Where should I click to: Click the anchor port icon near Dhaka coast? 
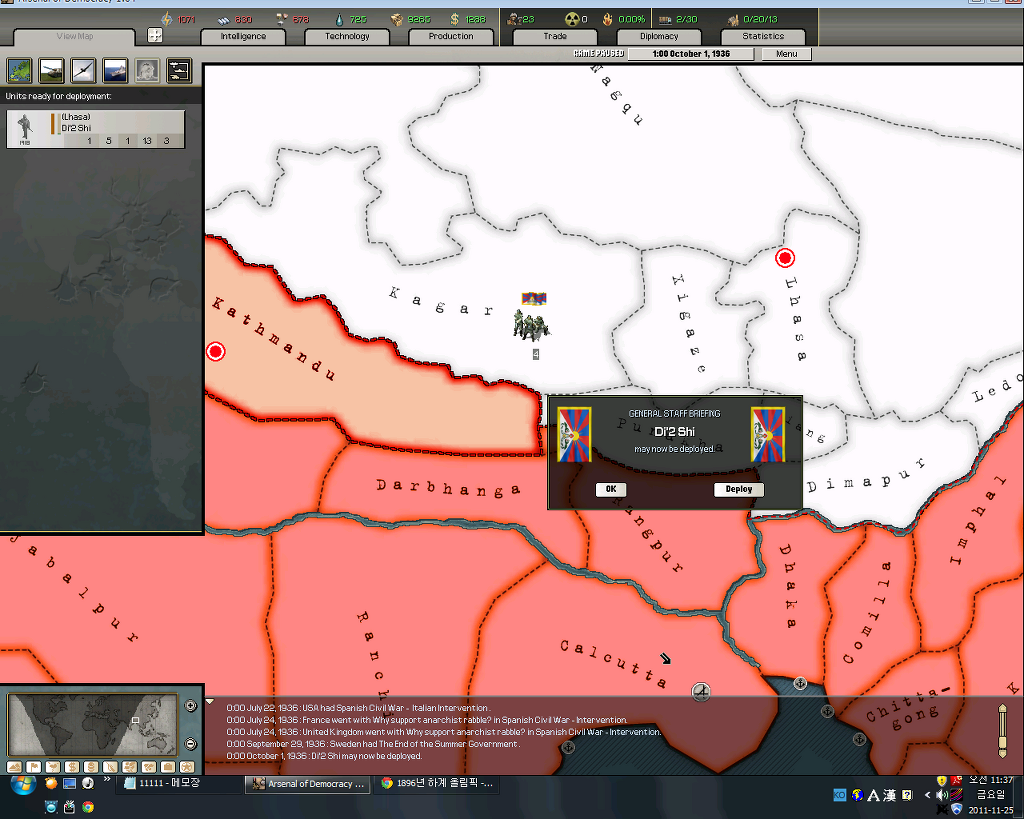[800, 684]
